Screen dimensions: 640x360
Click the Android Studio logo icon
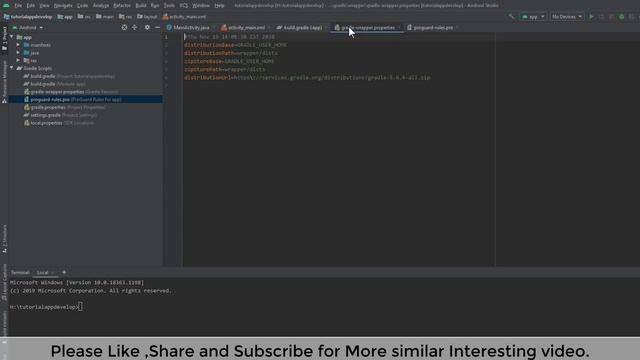[x=6, y=5]
